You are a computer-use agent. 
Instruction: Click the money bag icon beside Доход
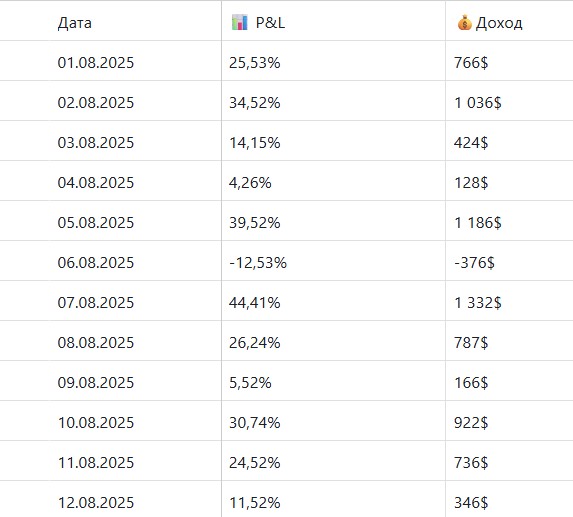(464, 23)
